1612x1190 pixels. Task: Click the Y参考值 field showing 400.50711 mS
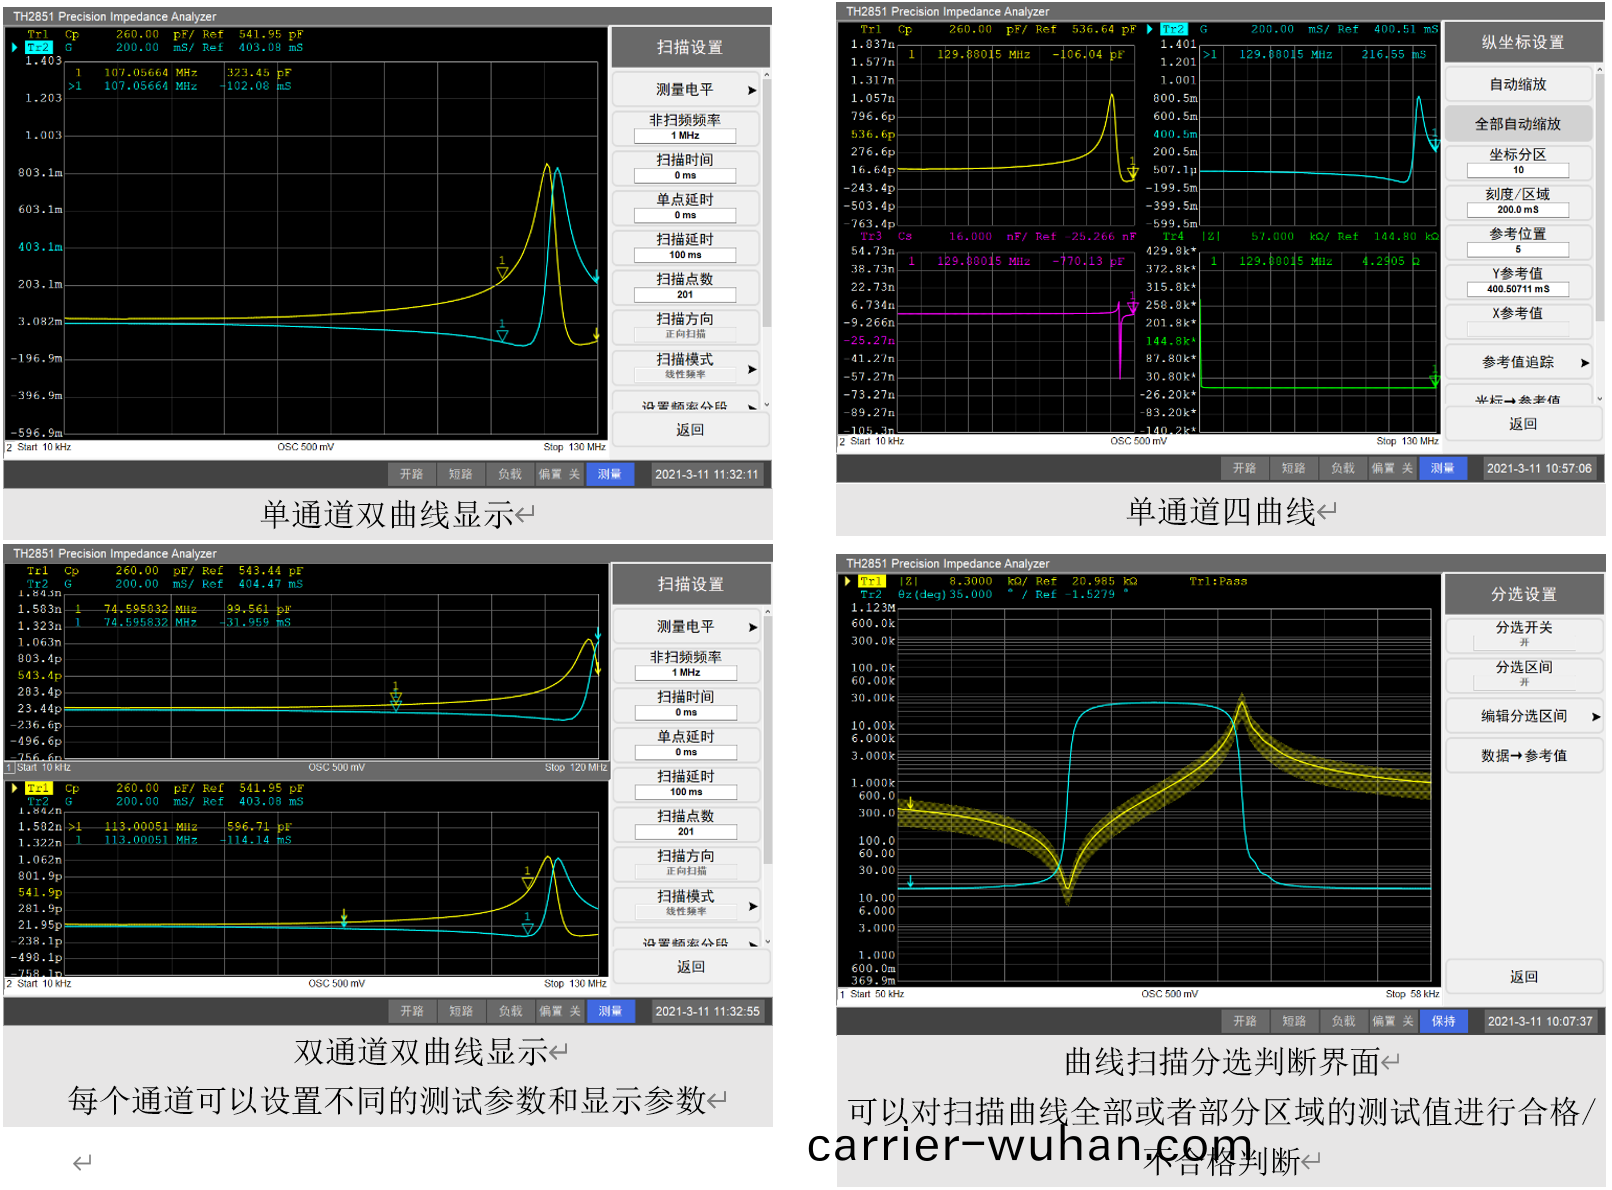pos(1517,289)
